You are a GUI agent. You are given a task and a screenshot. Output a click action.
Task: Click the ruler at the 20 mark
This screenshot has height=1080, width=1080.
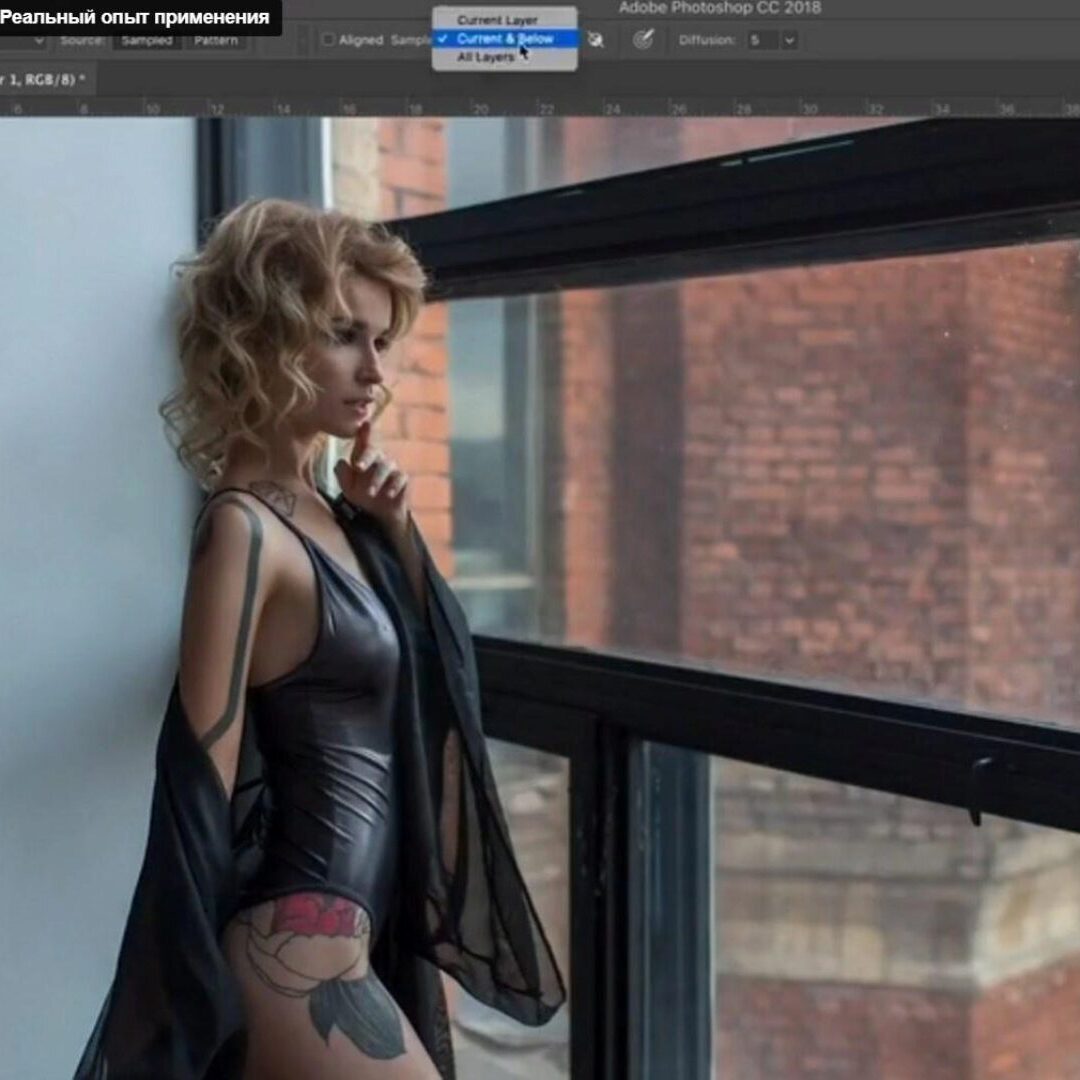480,108
